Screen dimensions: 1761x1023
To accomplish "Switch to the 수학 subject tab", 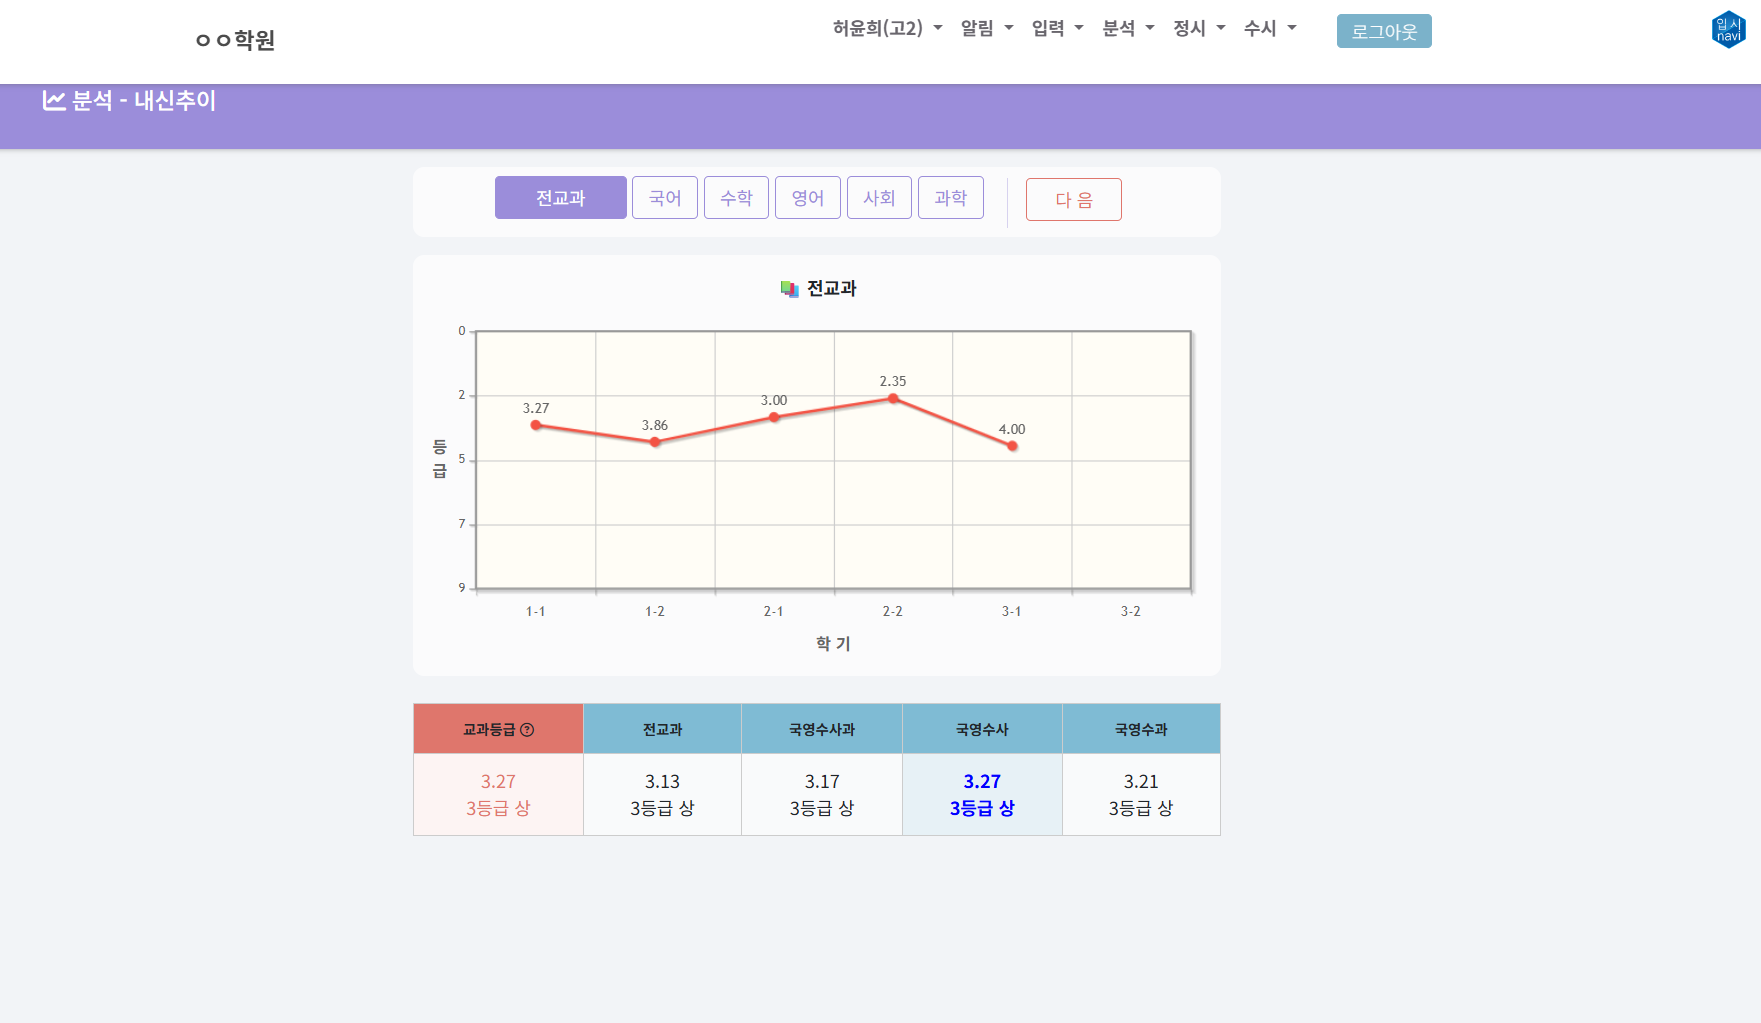I will (736, 198).
